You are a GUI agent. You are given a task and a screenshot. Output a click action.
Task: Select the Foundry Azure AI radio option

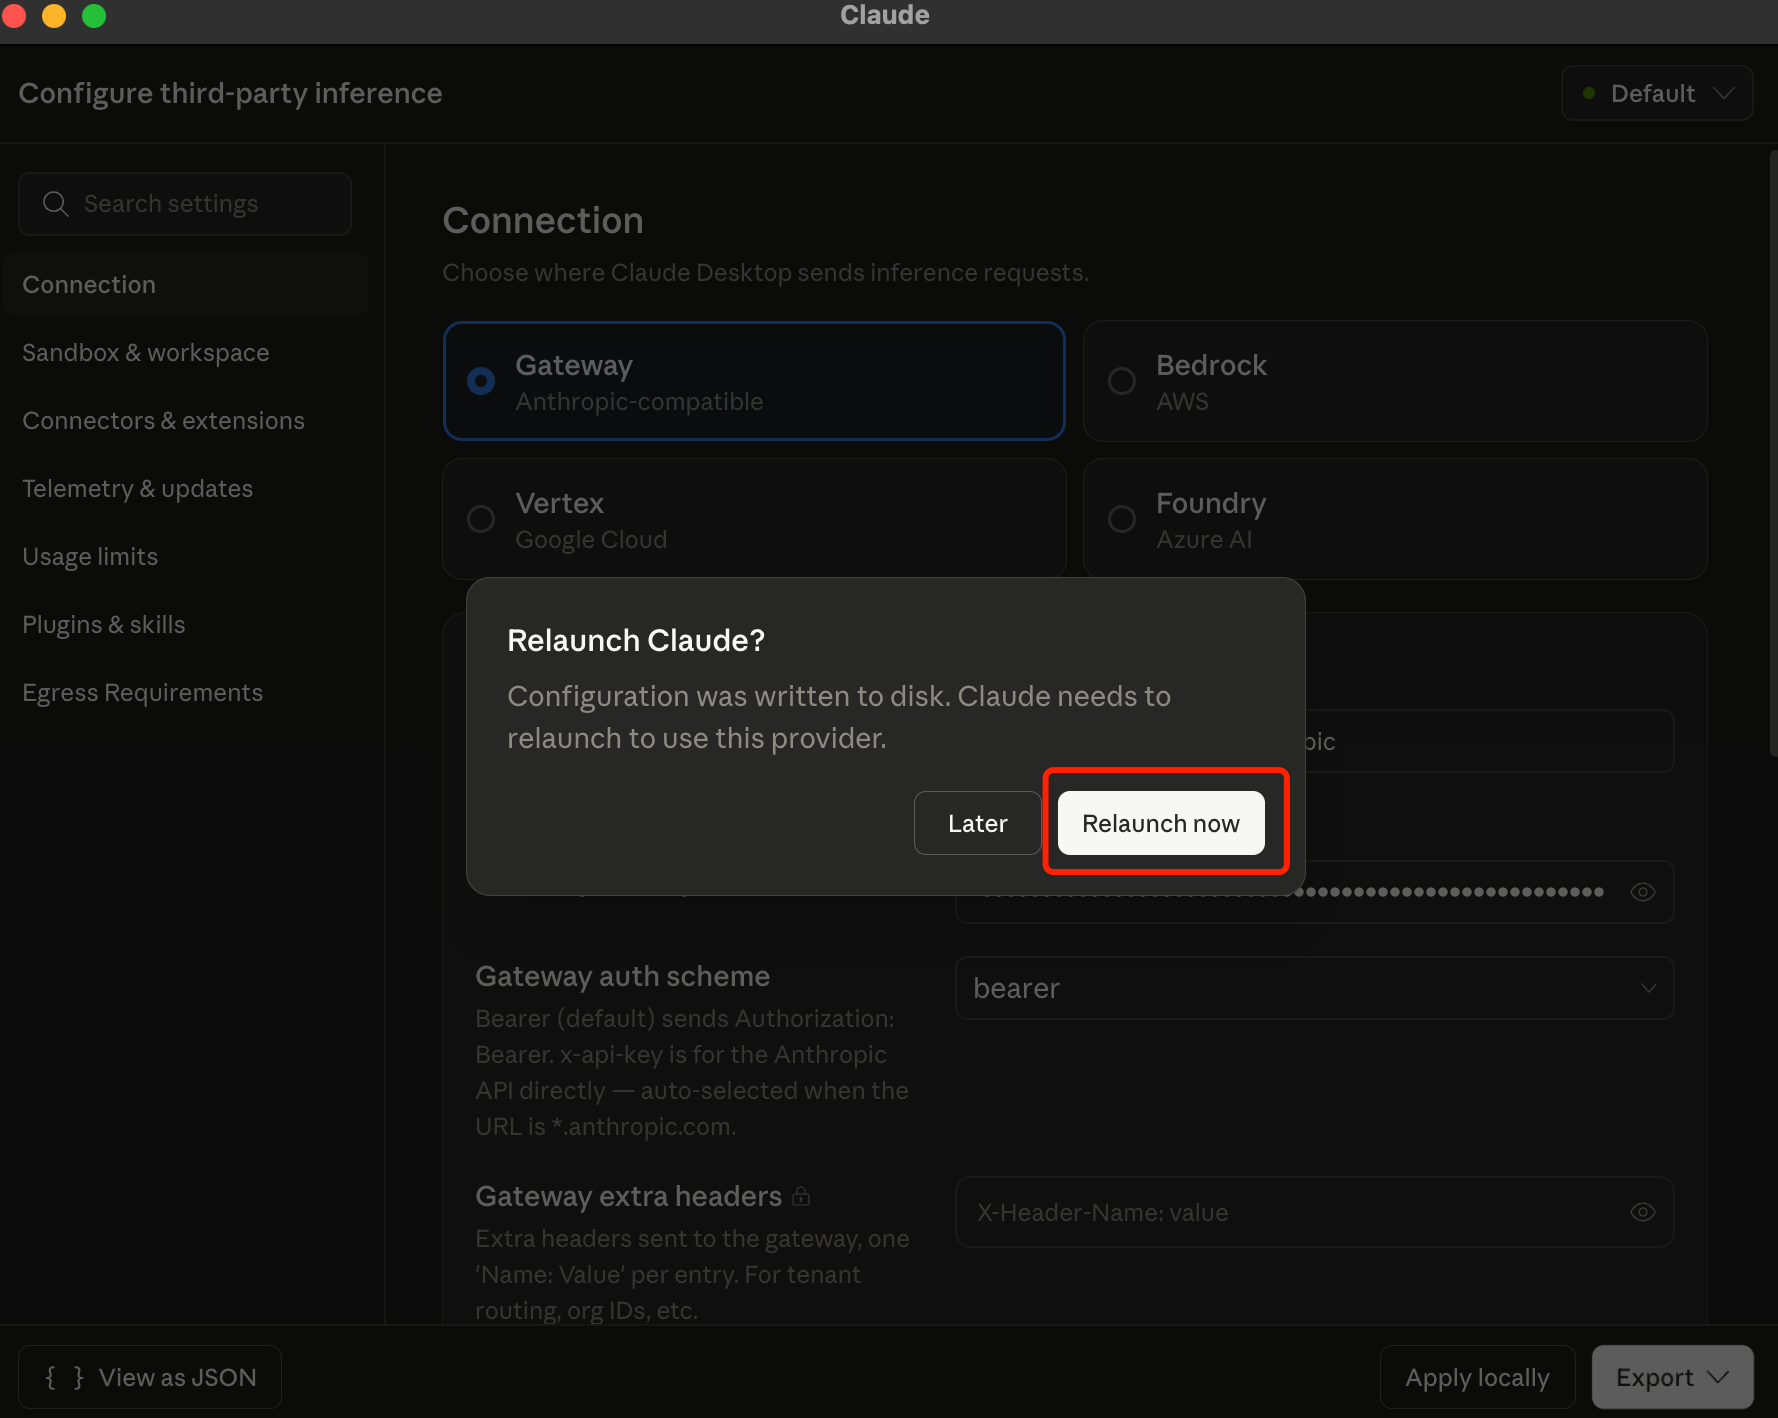(x=1395, y=519)
